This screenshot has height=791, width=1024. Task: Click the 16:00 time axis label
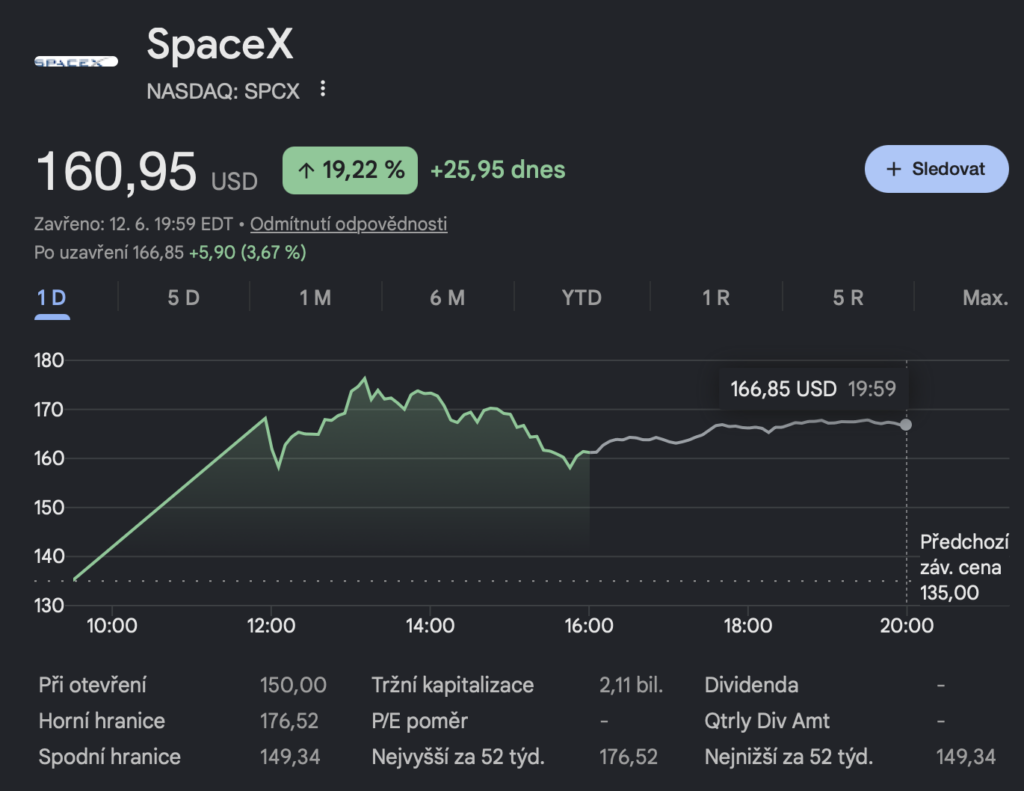588,626
